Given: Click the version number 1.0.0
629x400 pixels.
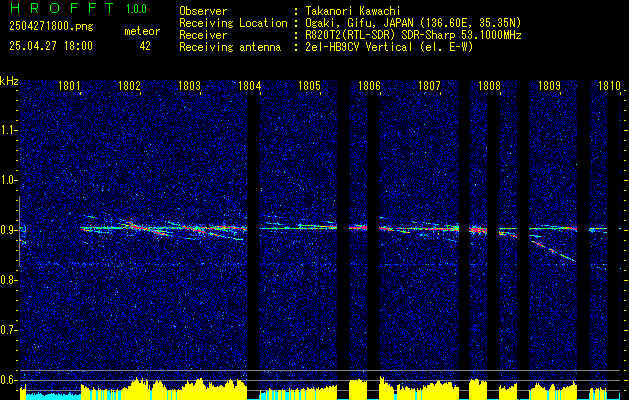Looking at the screenshot, I should (x=136, y=8).
